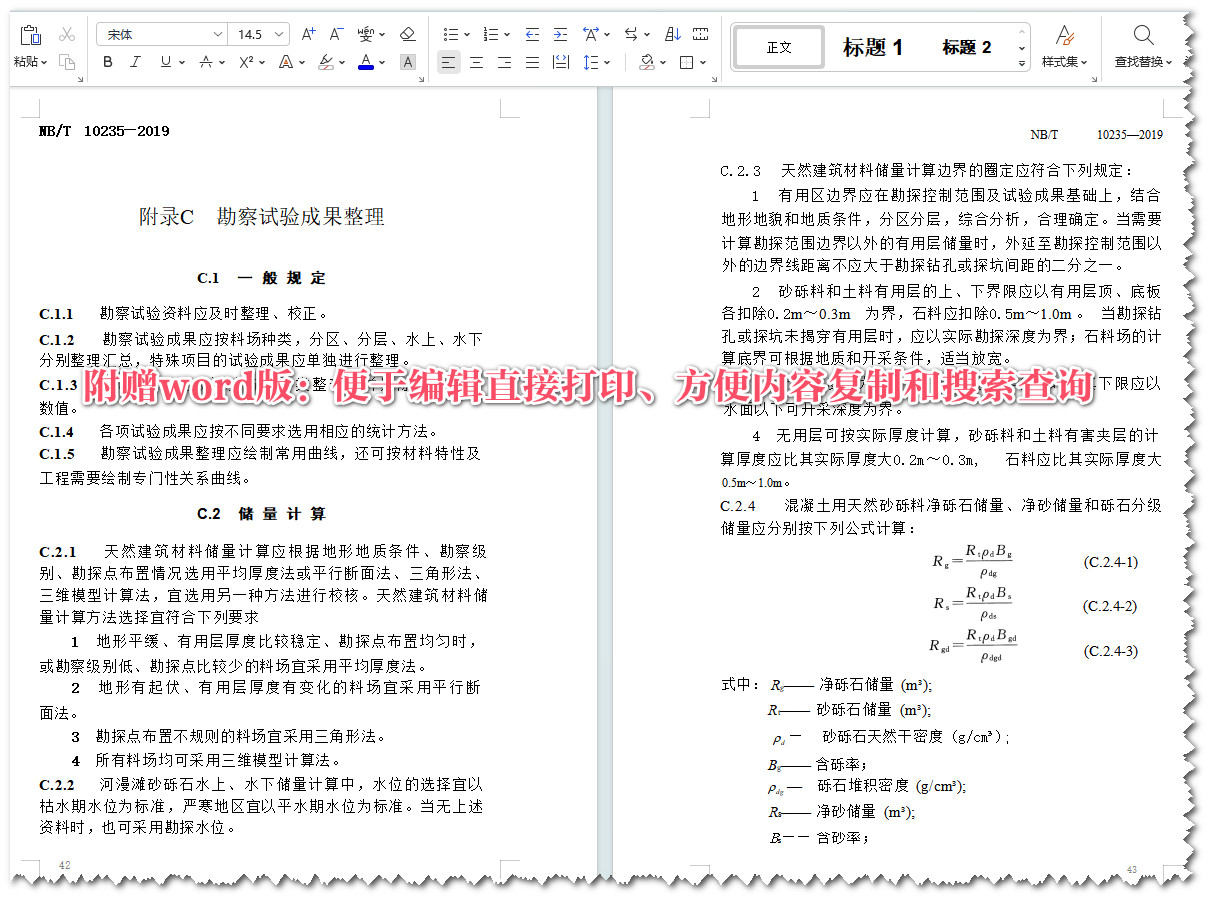Screen dimensions: 1212x902
Task: Toggle the Strikethrough formatting
Action: (206, 62)
